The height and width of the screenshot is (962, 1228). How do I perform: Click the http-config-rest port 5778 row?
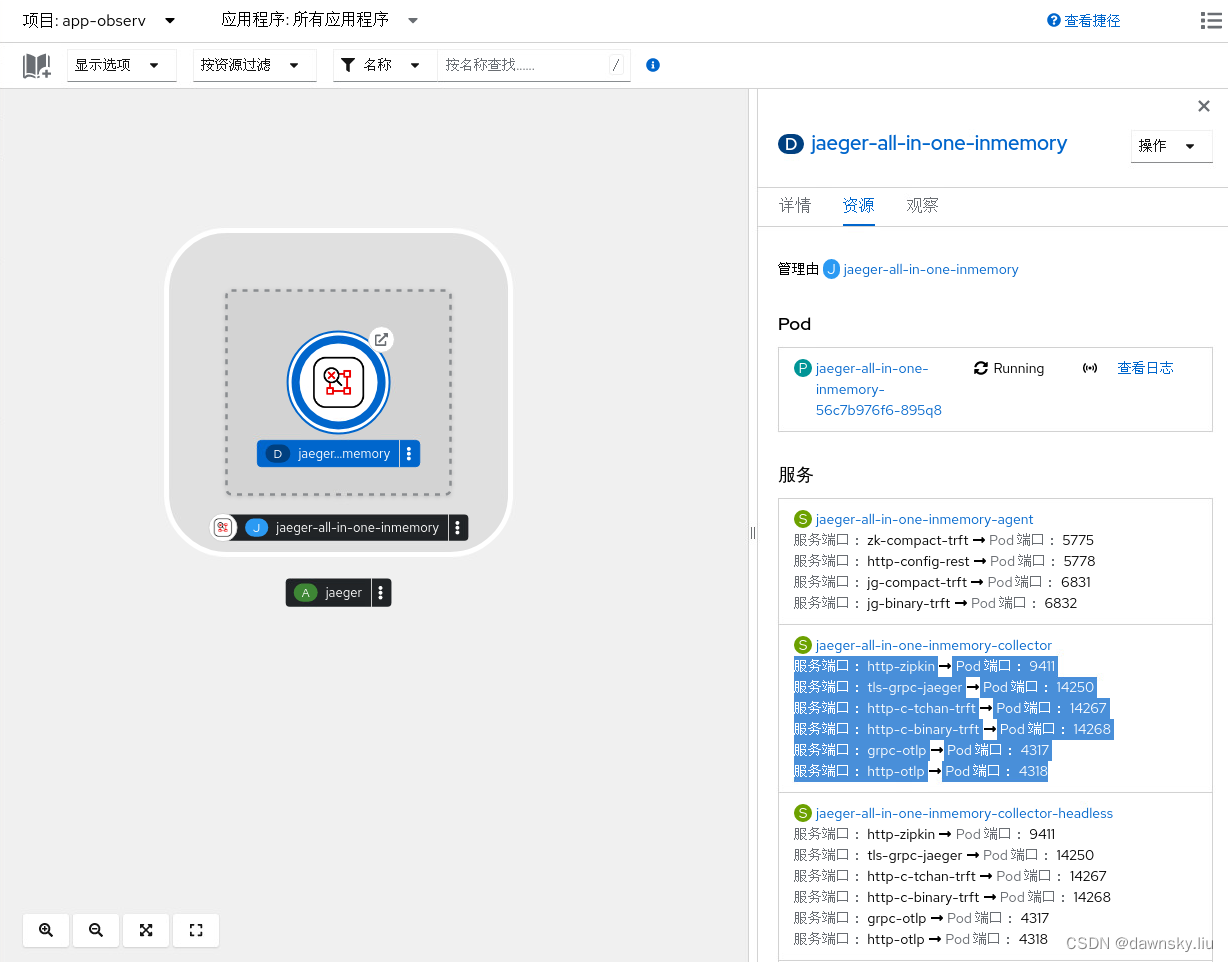944,561
